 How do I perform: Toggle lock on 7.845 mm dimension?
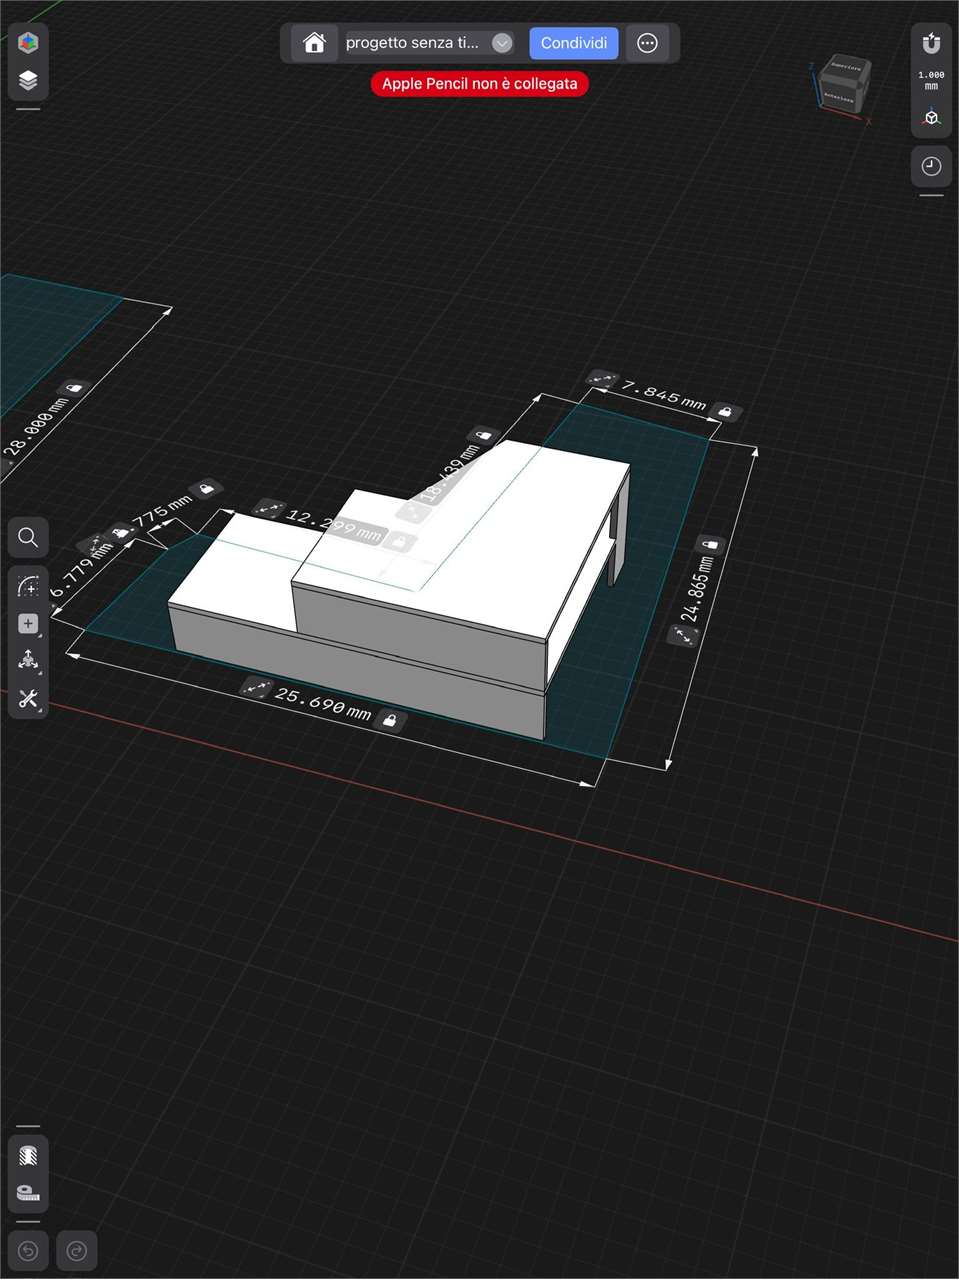point(725,411)
